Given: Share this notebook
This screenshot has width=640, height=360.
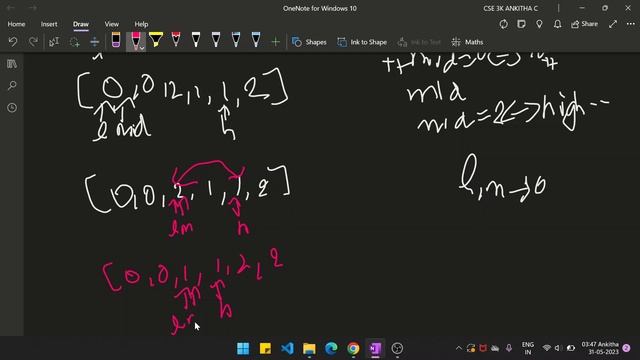Looking at the screenshot, I should tap(584, 24).
